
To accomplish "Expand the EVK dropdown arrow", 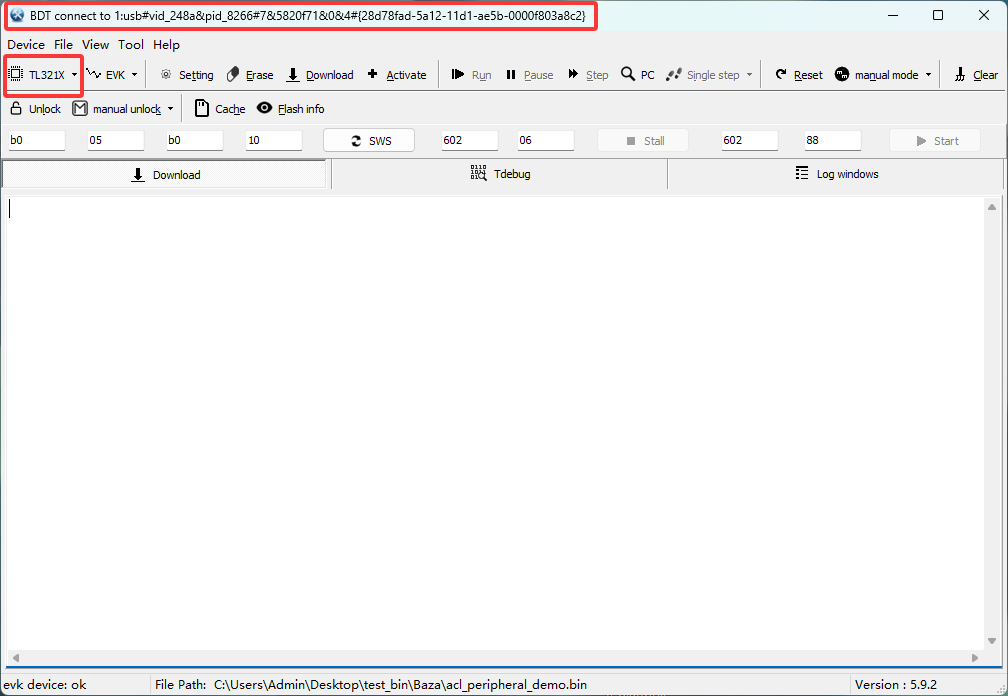I will click(134, 75).
